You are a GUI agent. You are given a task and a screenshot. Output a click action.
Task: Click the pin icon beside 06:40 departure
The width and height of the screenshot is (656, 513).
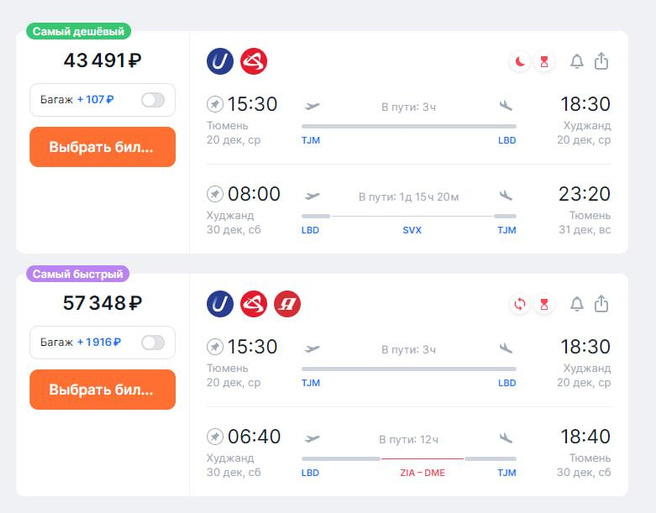point(215,437)
